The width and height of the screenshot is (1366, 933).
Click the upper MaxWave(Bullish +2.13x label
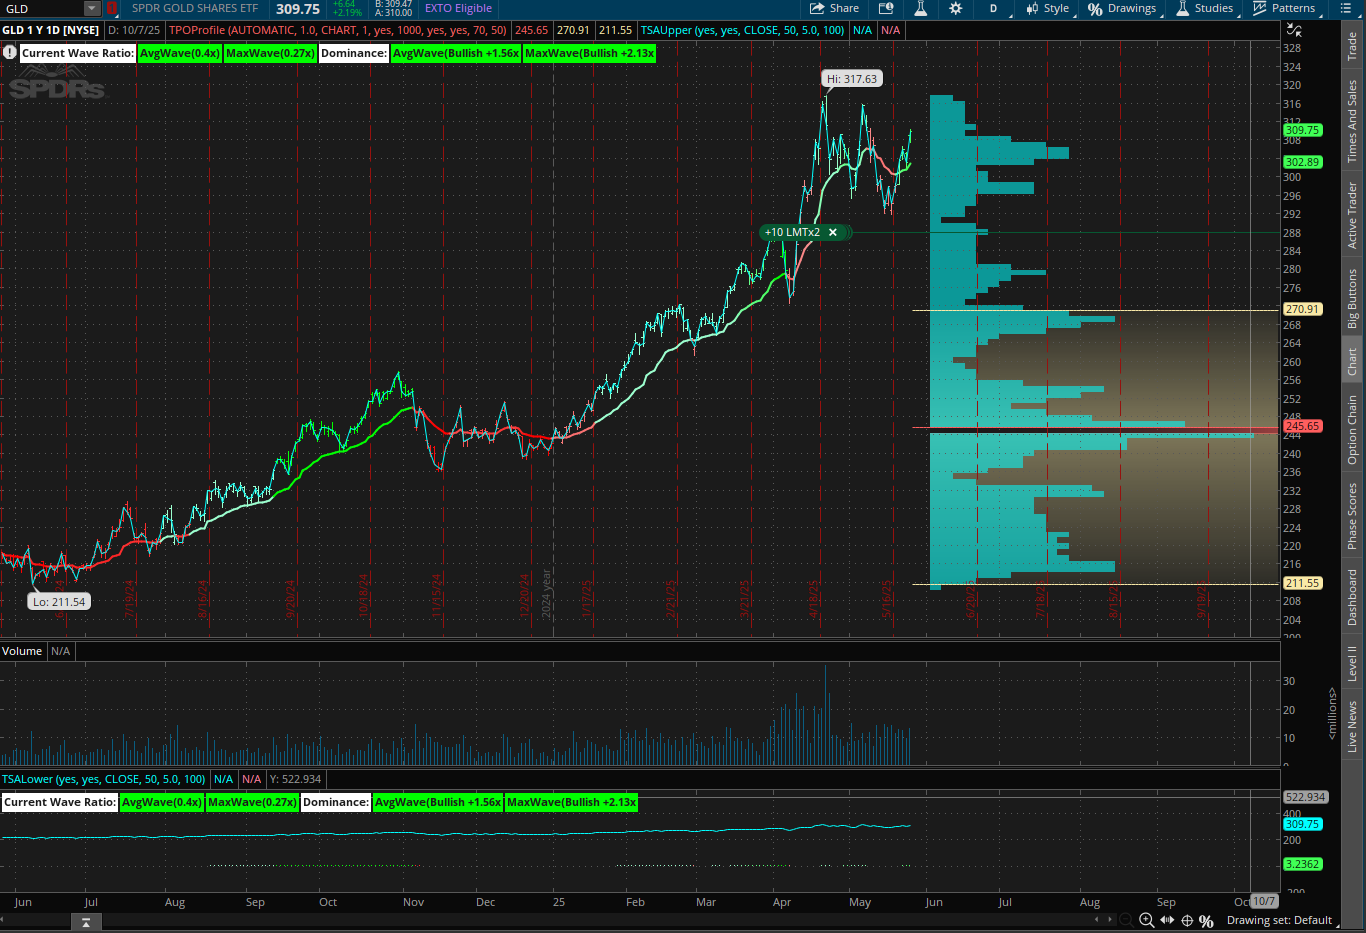[590, 53]
